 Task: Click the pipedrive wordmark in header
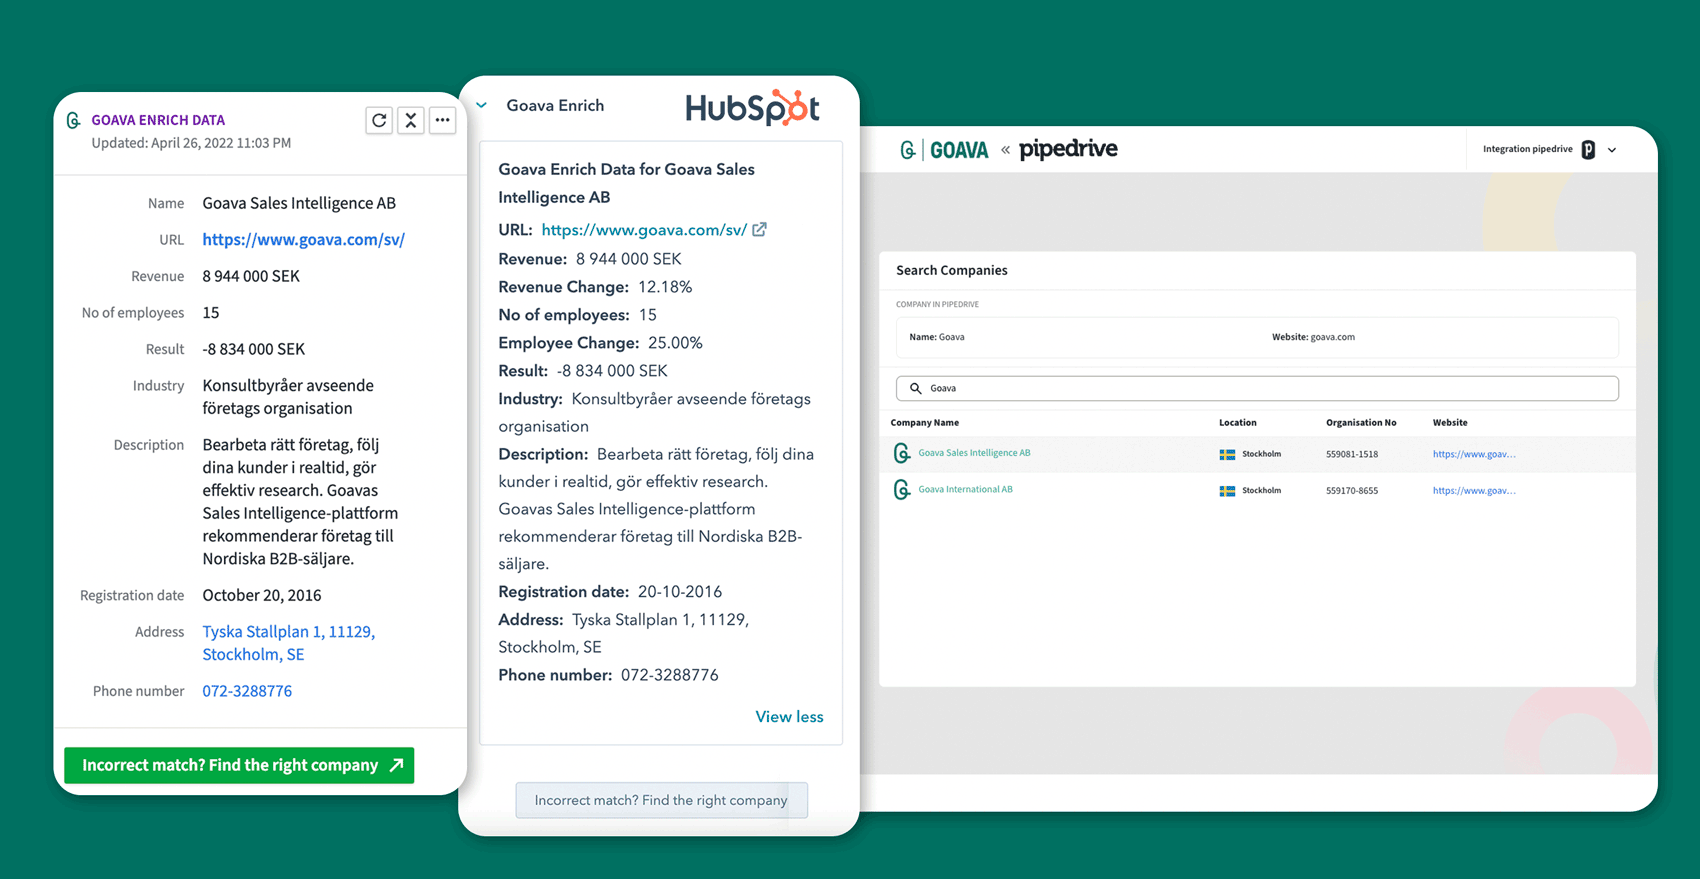(x=1068, y=150)
